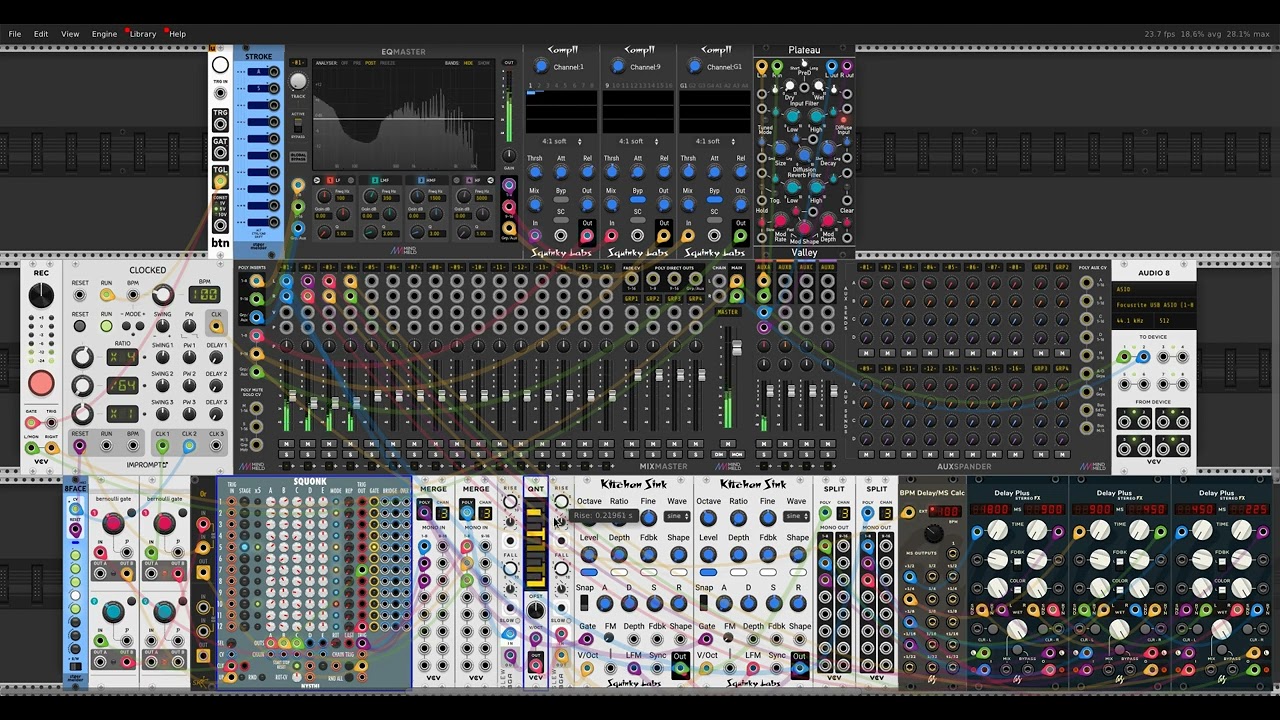Click the CLK 2 output jack on Clocked
The image size is (1280, 720).
[x=189, y=446]
